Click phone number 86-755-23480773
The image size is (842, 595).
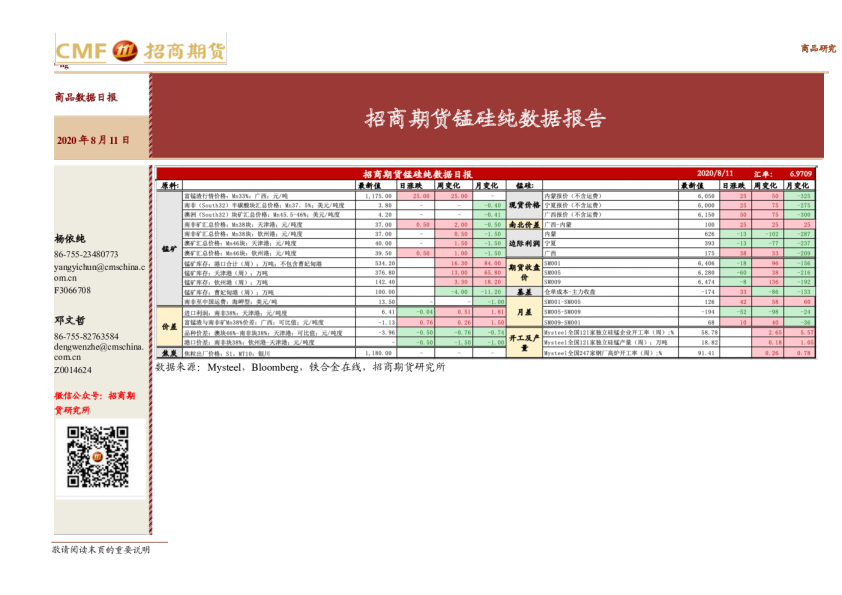pos(88,255)
